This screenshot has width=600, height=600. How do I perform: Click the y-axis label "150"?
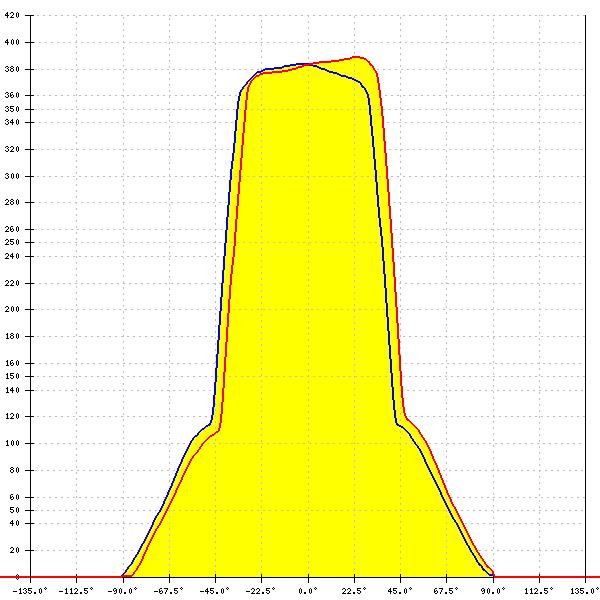(x=11, y=376)
